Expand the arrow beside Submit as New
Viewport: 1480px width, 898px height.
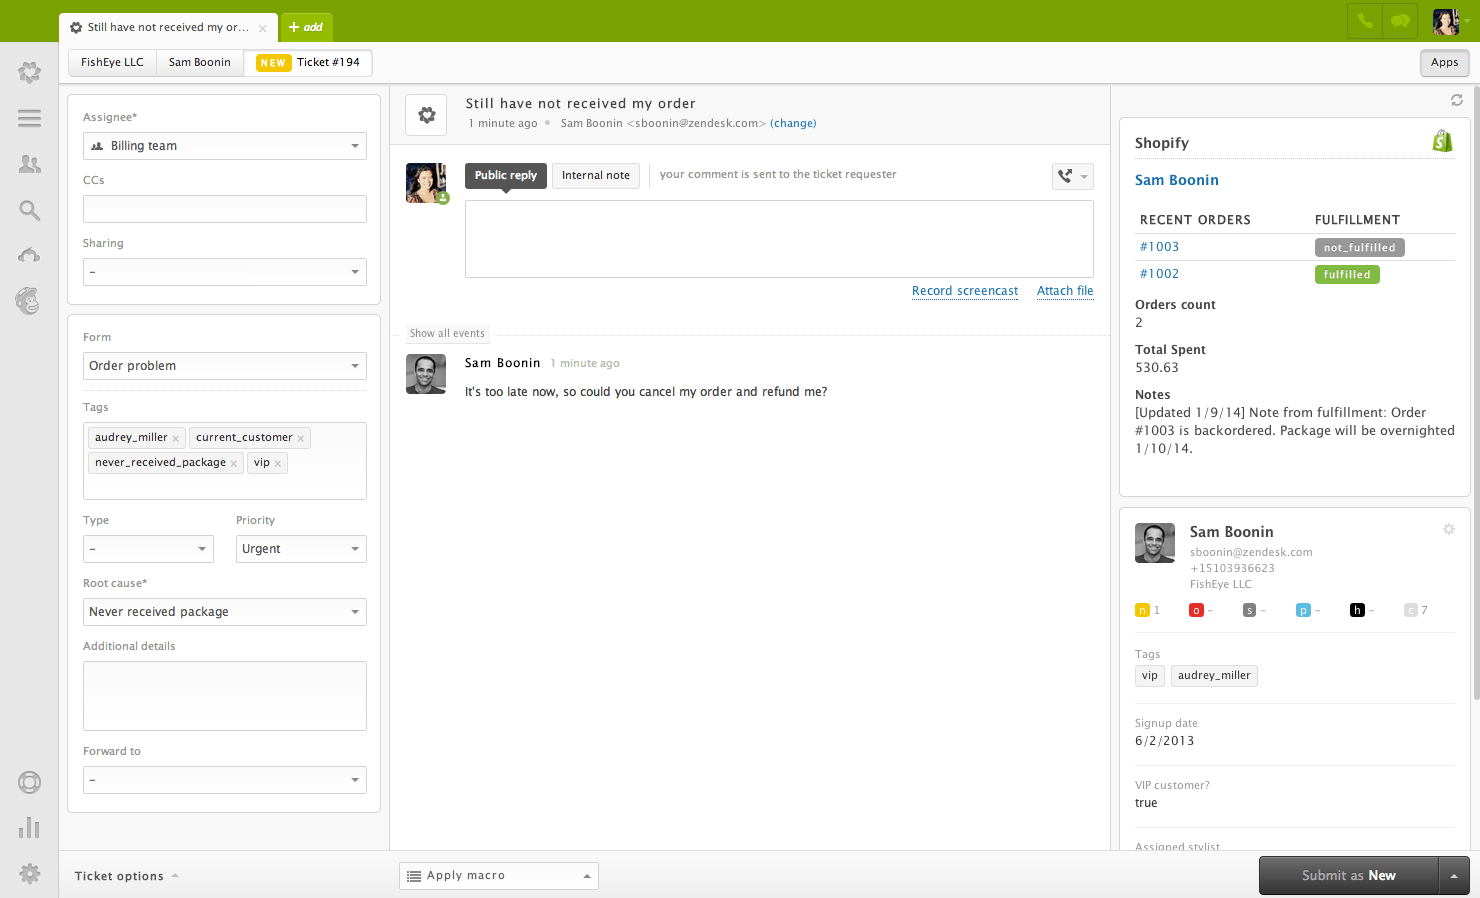click(x=1455, y=875)
